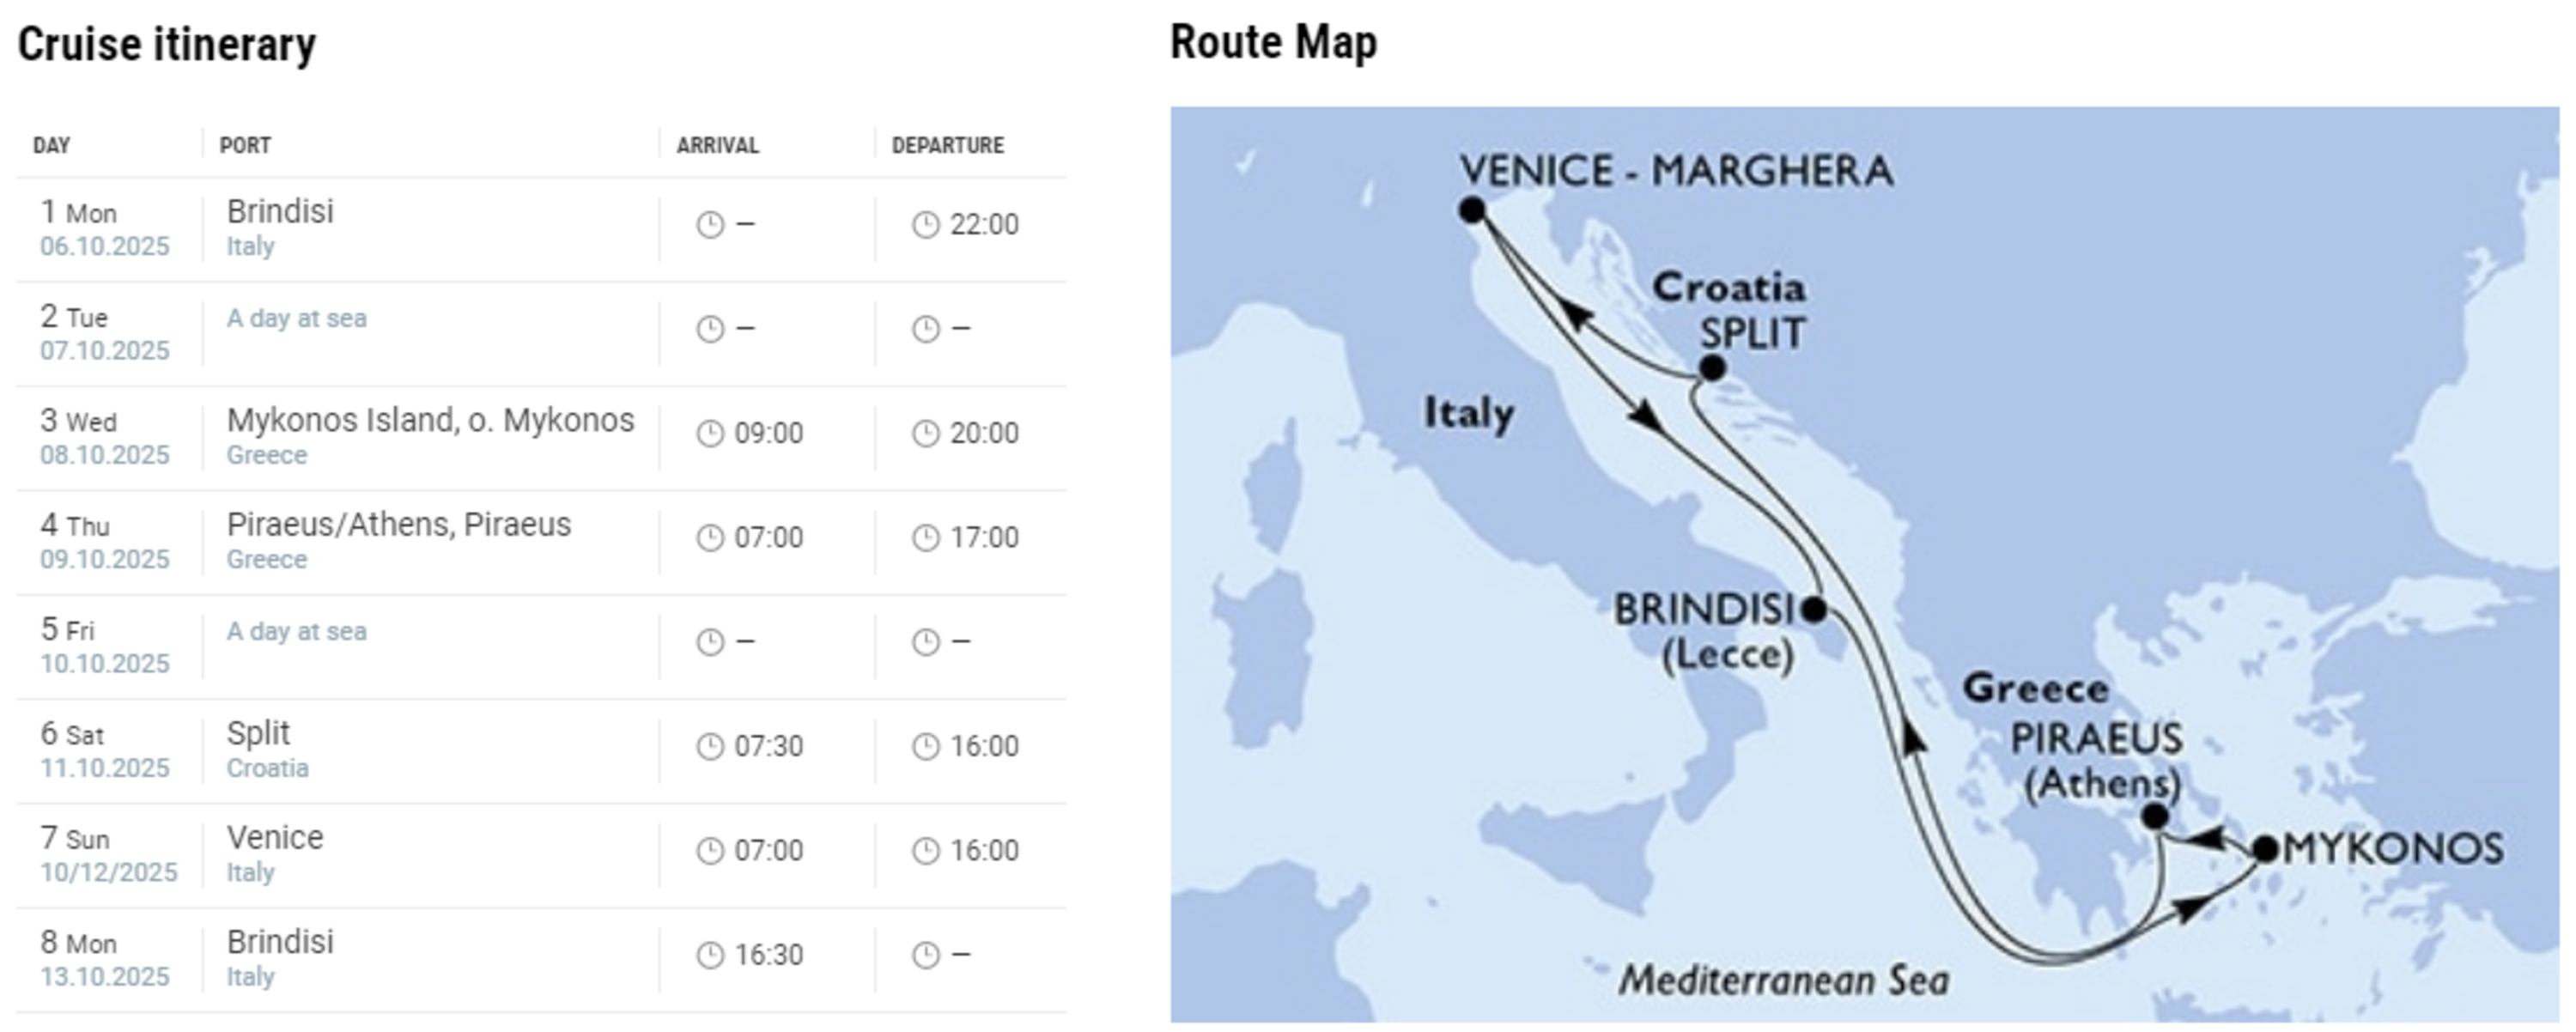The width and height of the screenshot is (2576, 1032).
Task: Click the clock icon beside Split 07:30 arrival
Action: (709, 747)
